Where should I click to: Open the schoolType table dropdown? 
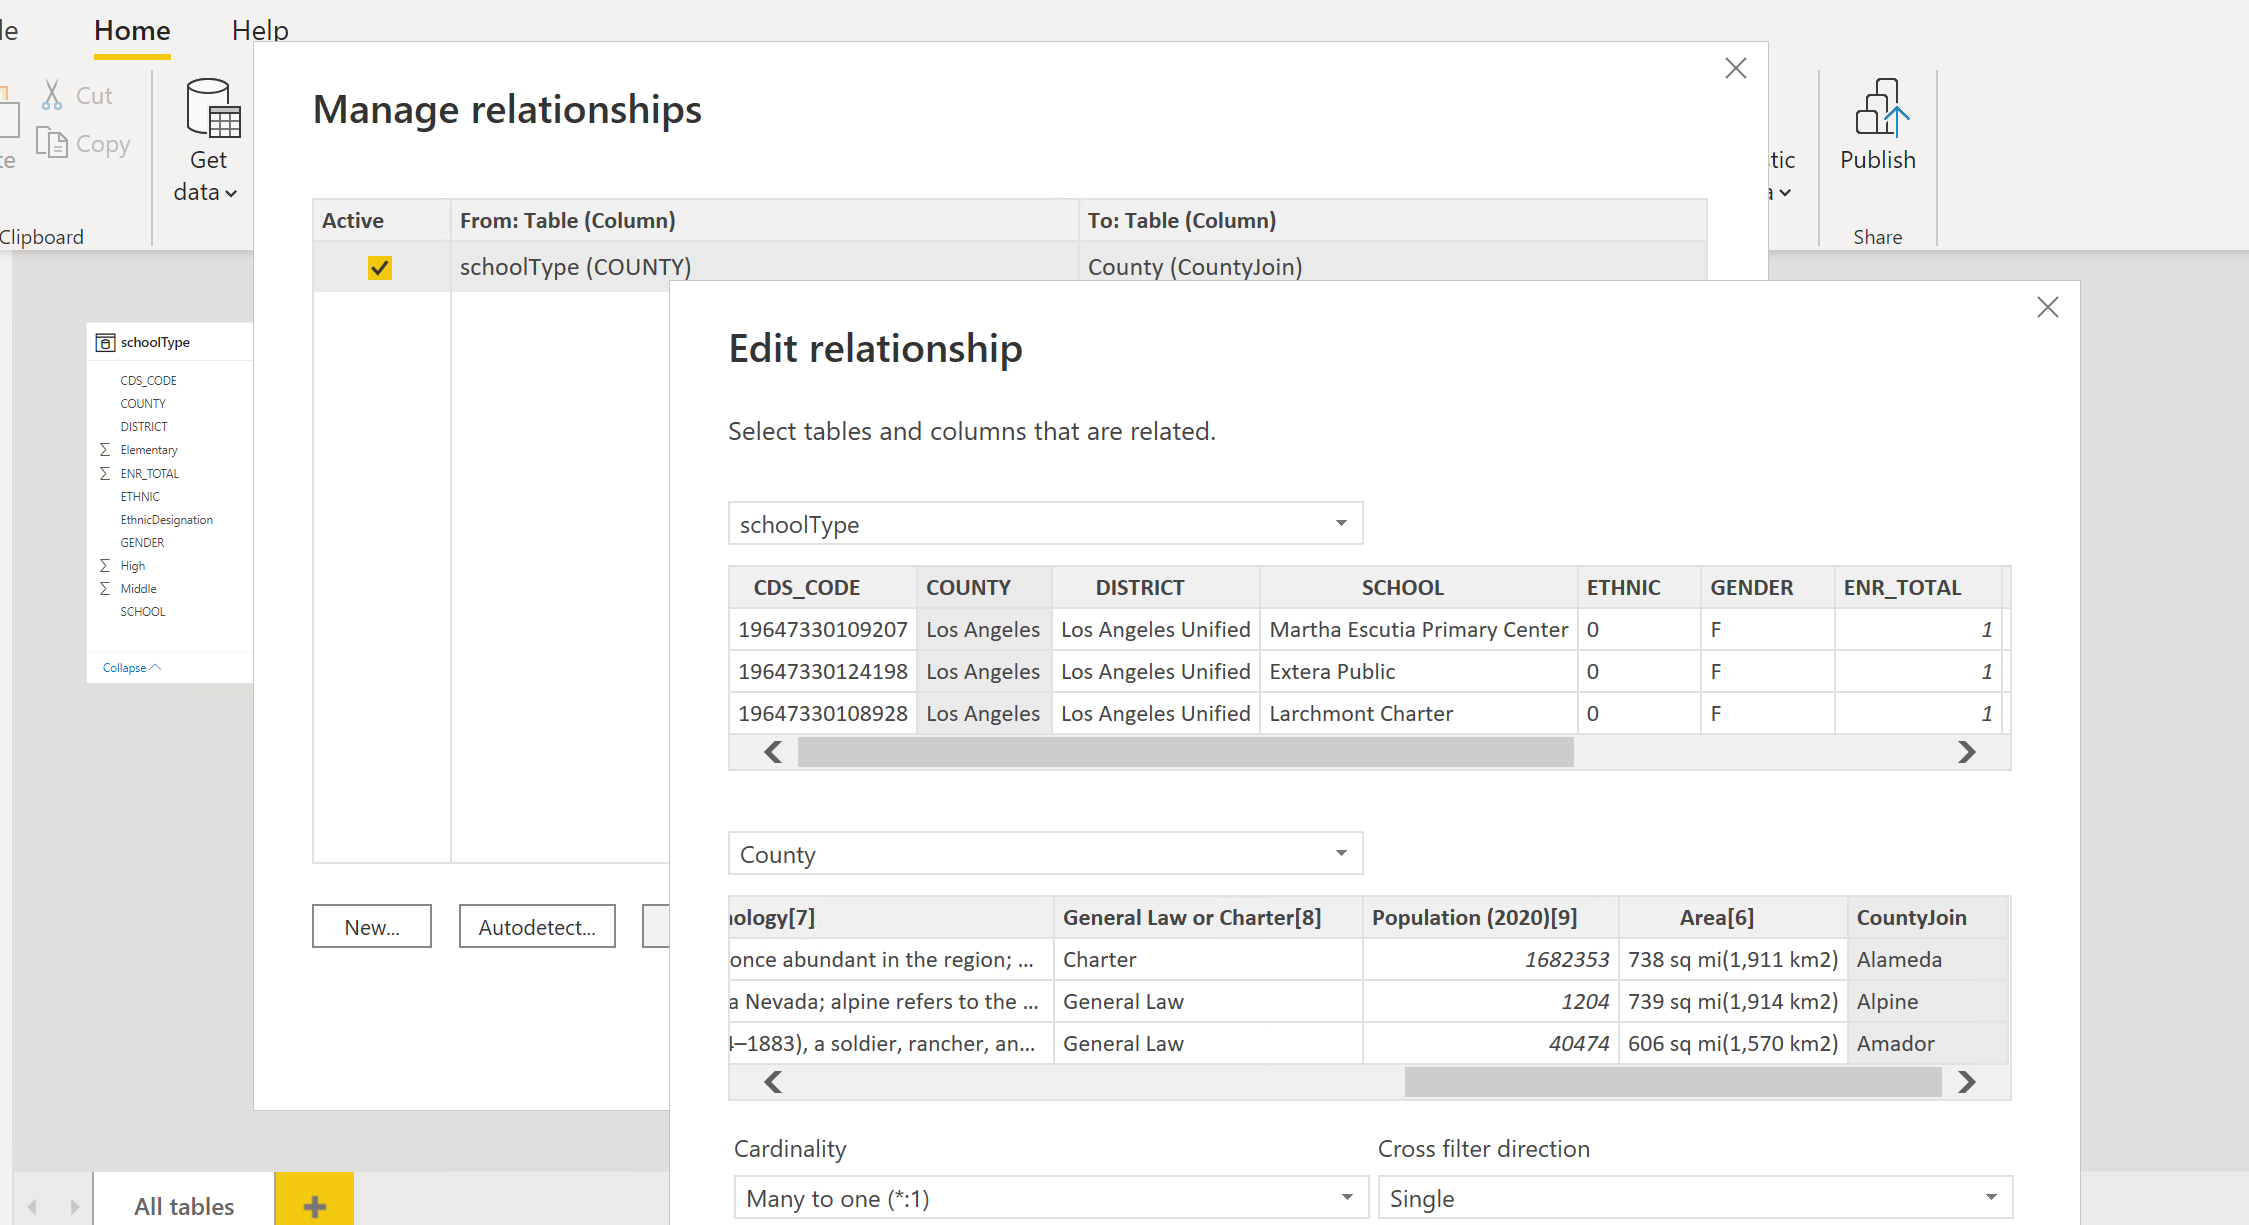point(1044,524)
